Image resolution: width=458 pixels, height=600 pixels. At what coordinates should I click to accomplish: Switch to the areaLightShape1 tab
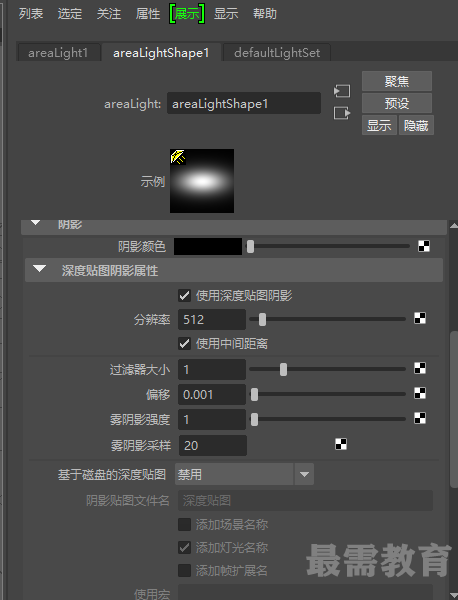pos(161,53)
